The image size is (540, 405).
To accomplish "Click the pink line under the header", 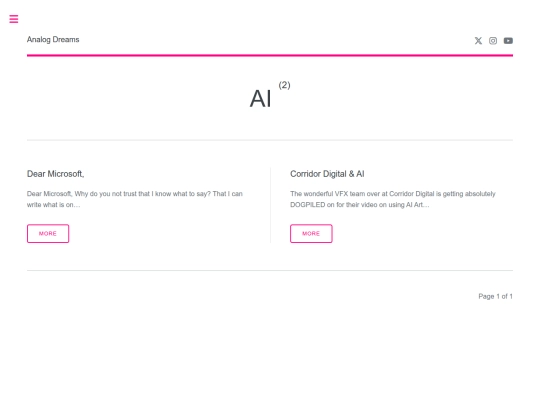I will tap(270, 55).
